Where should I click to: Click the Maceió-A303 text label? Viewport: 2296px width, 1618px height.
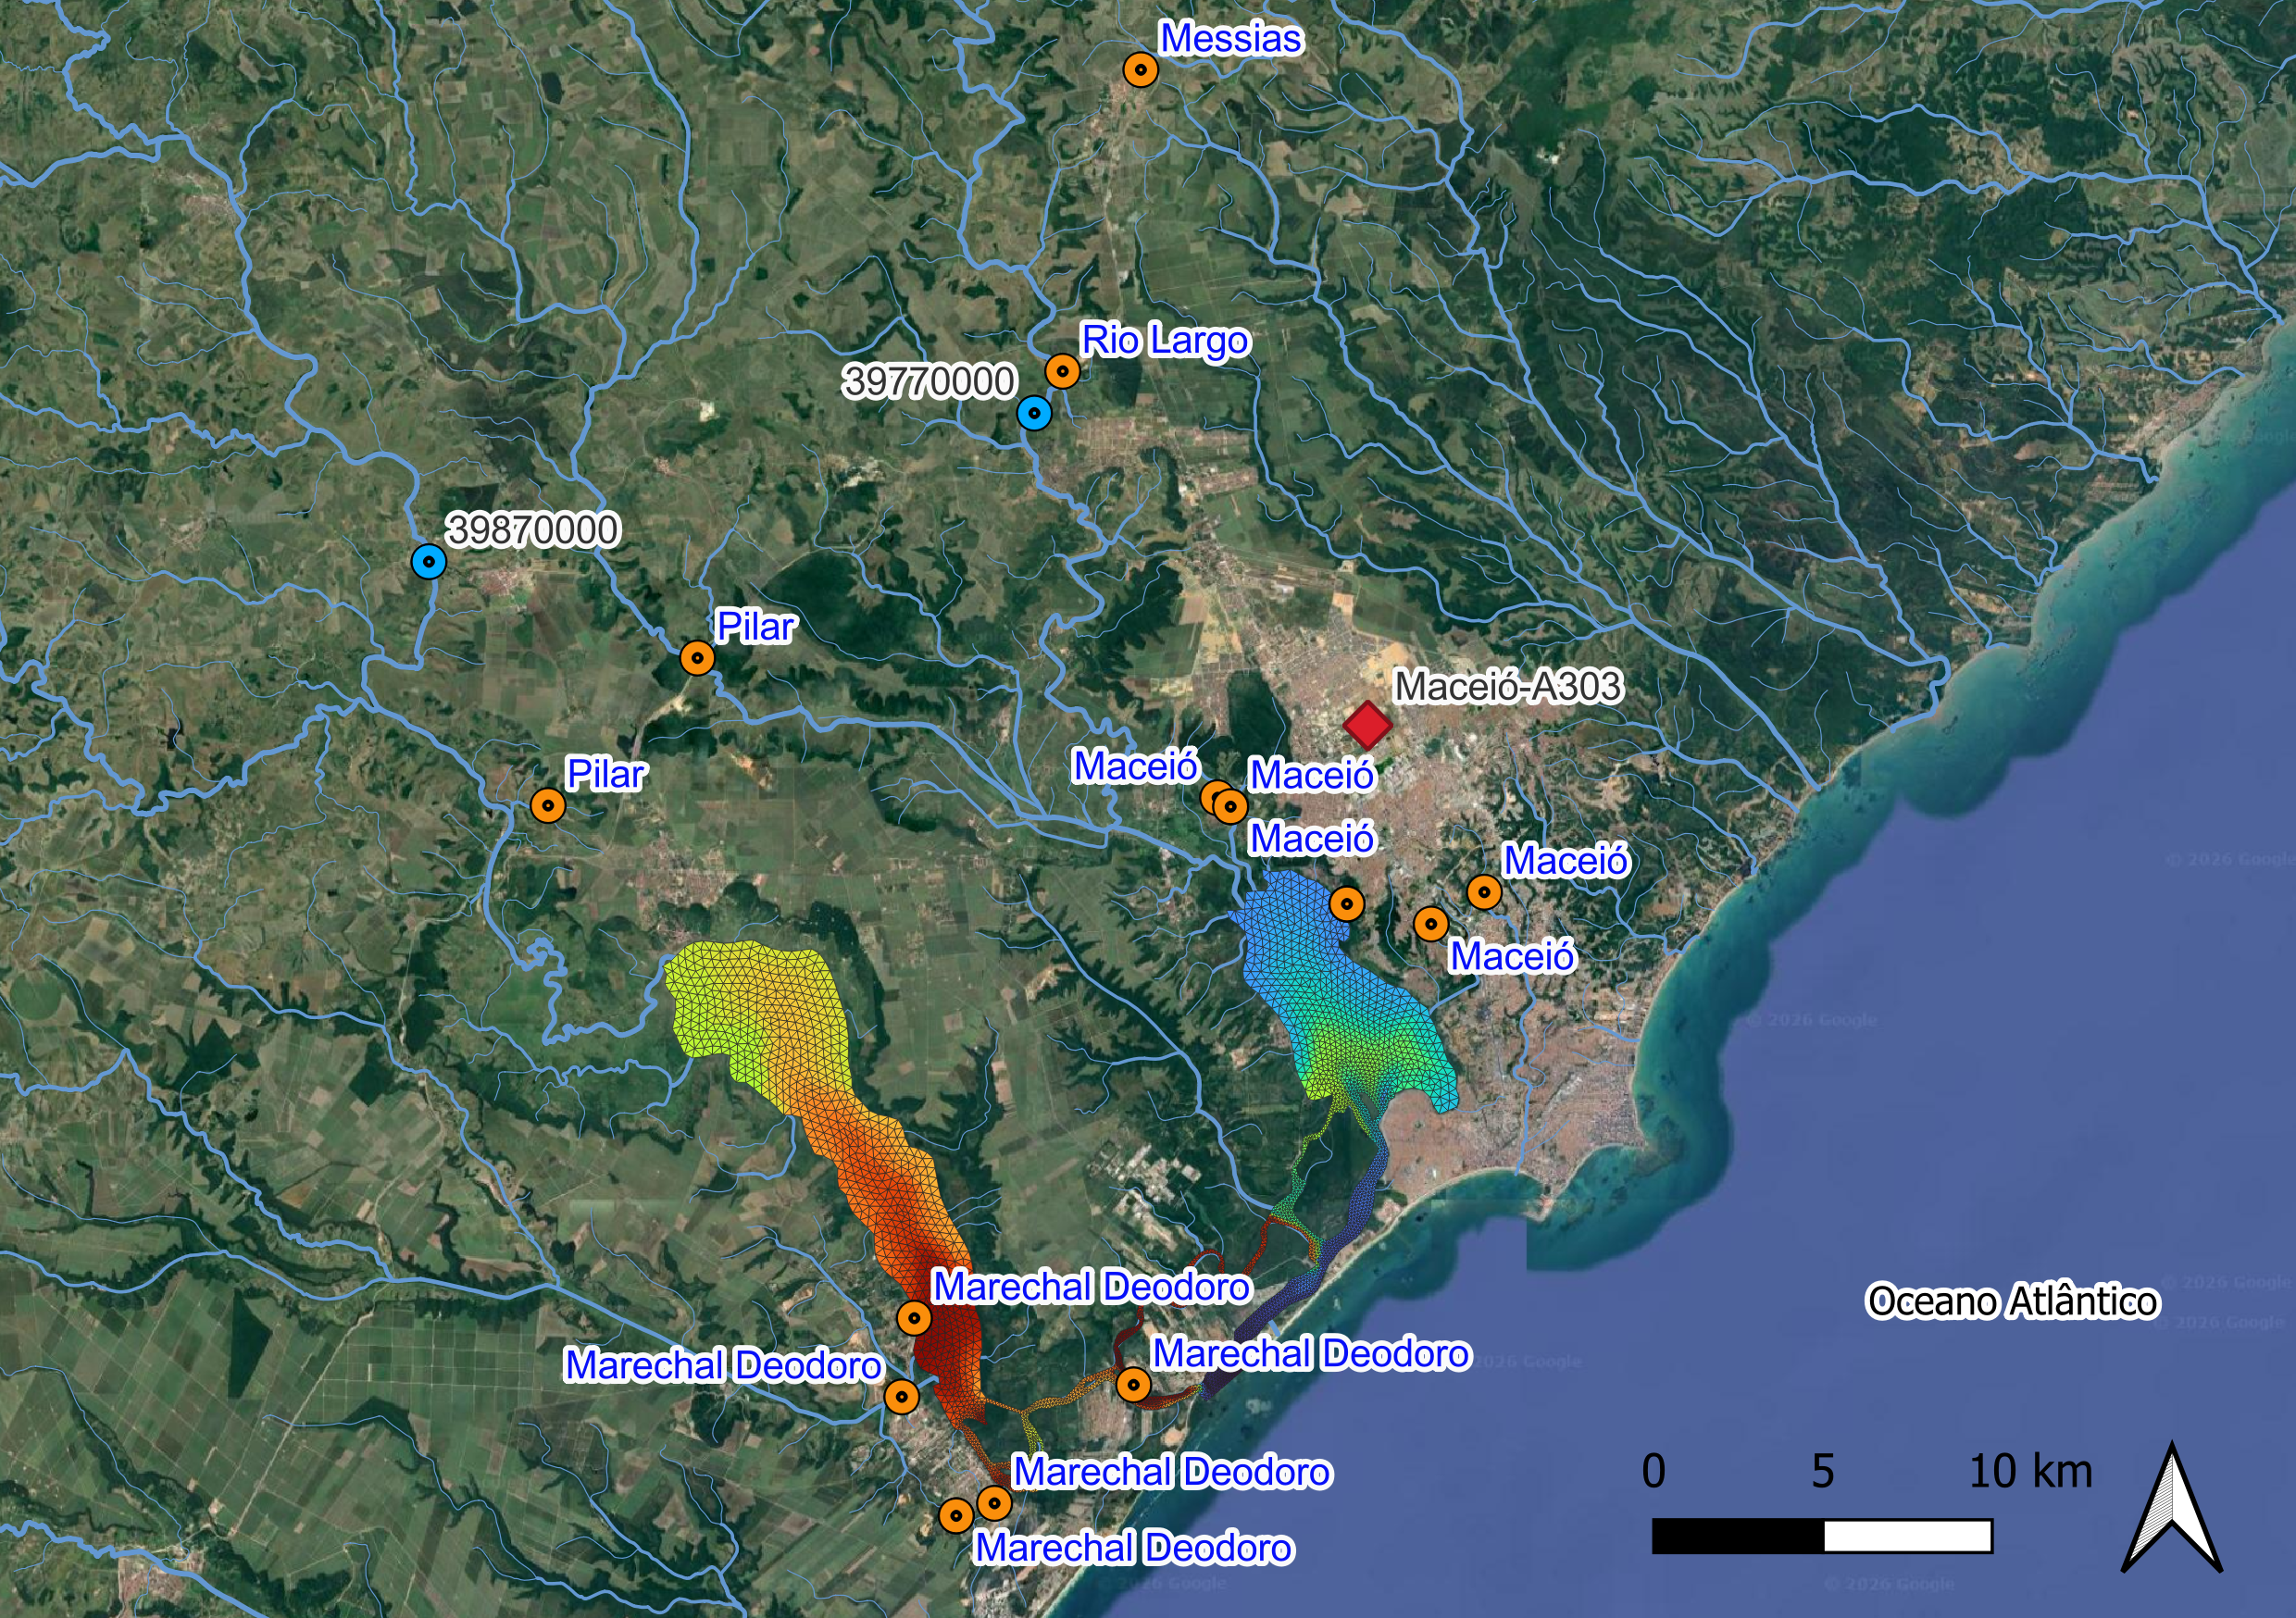(x=1507, y=686)
